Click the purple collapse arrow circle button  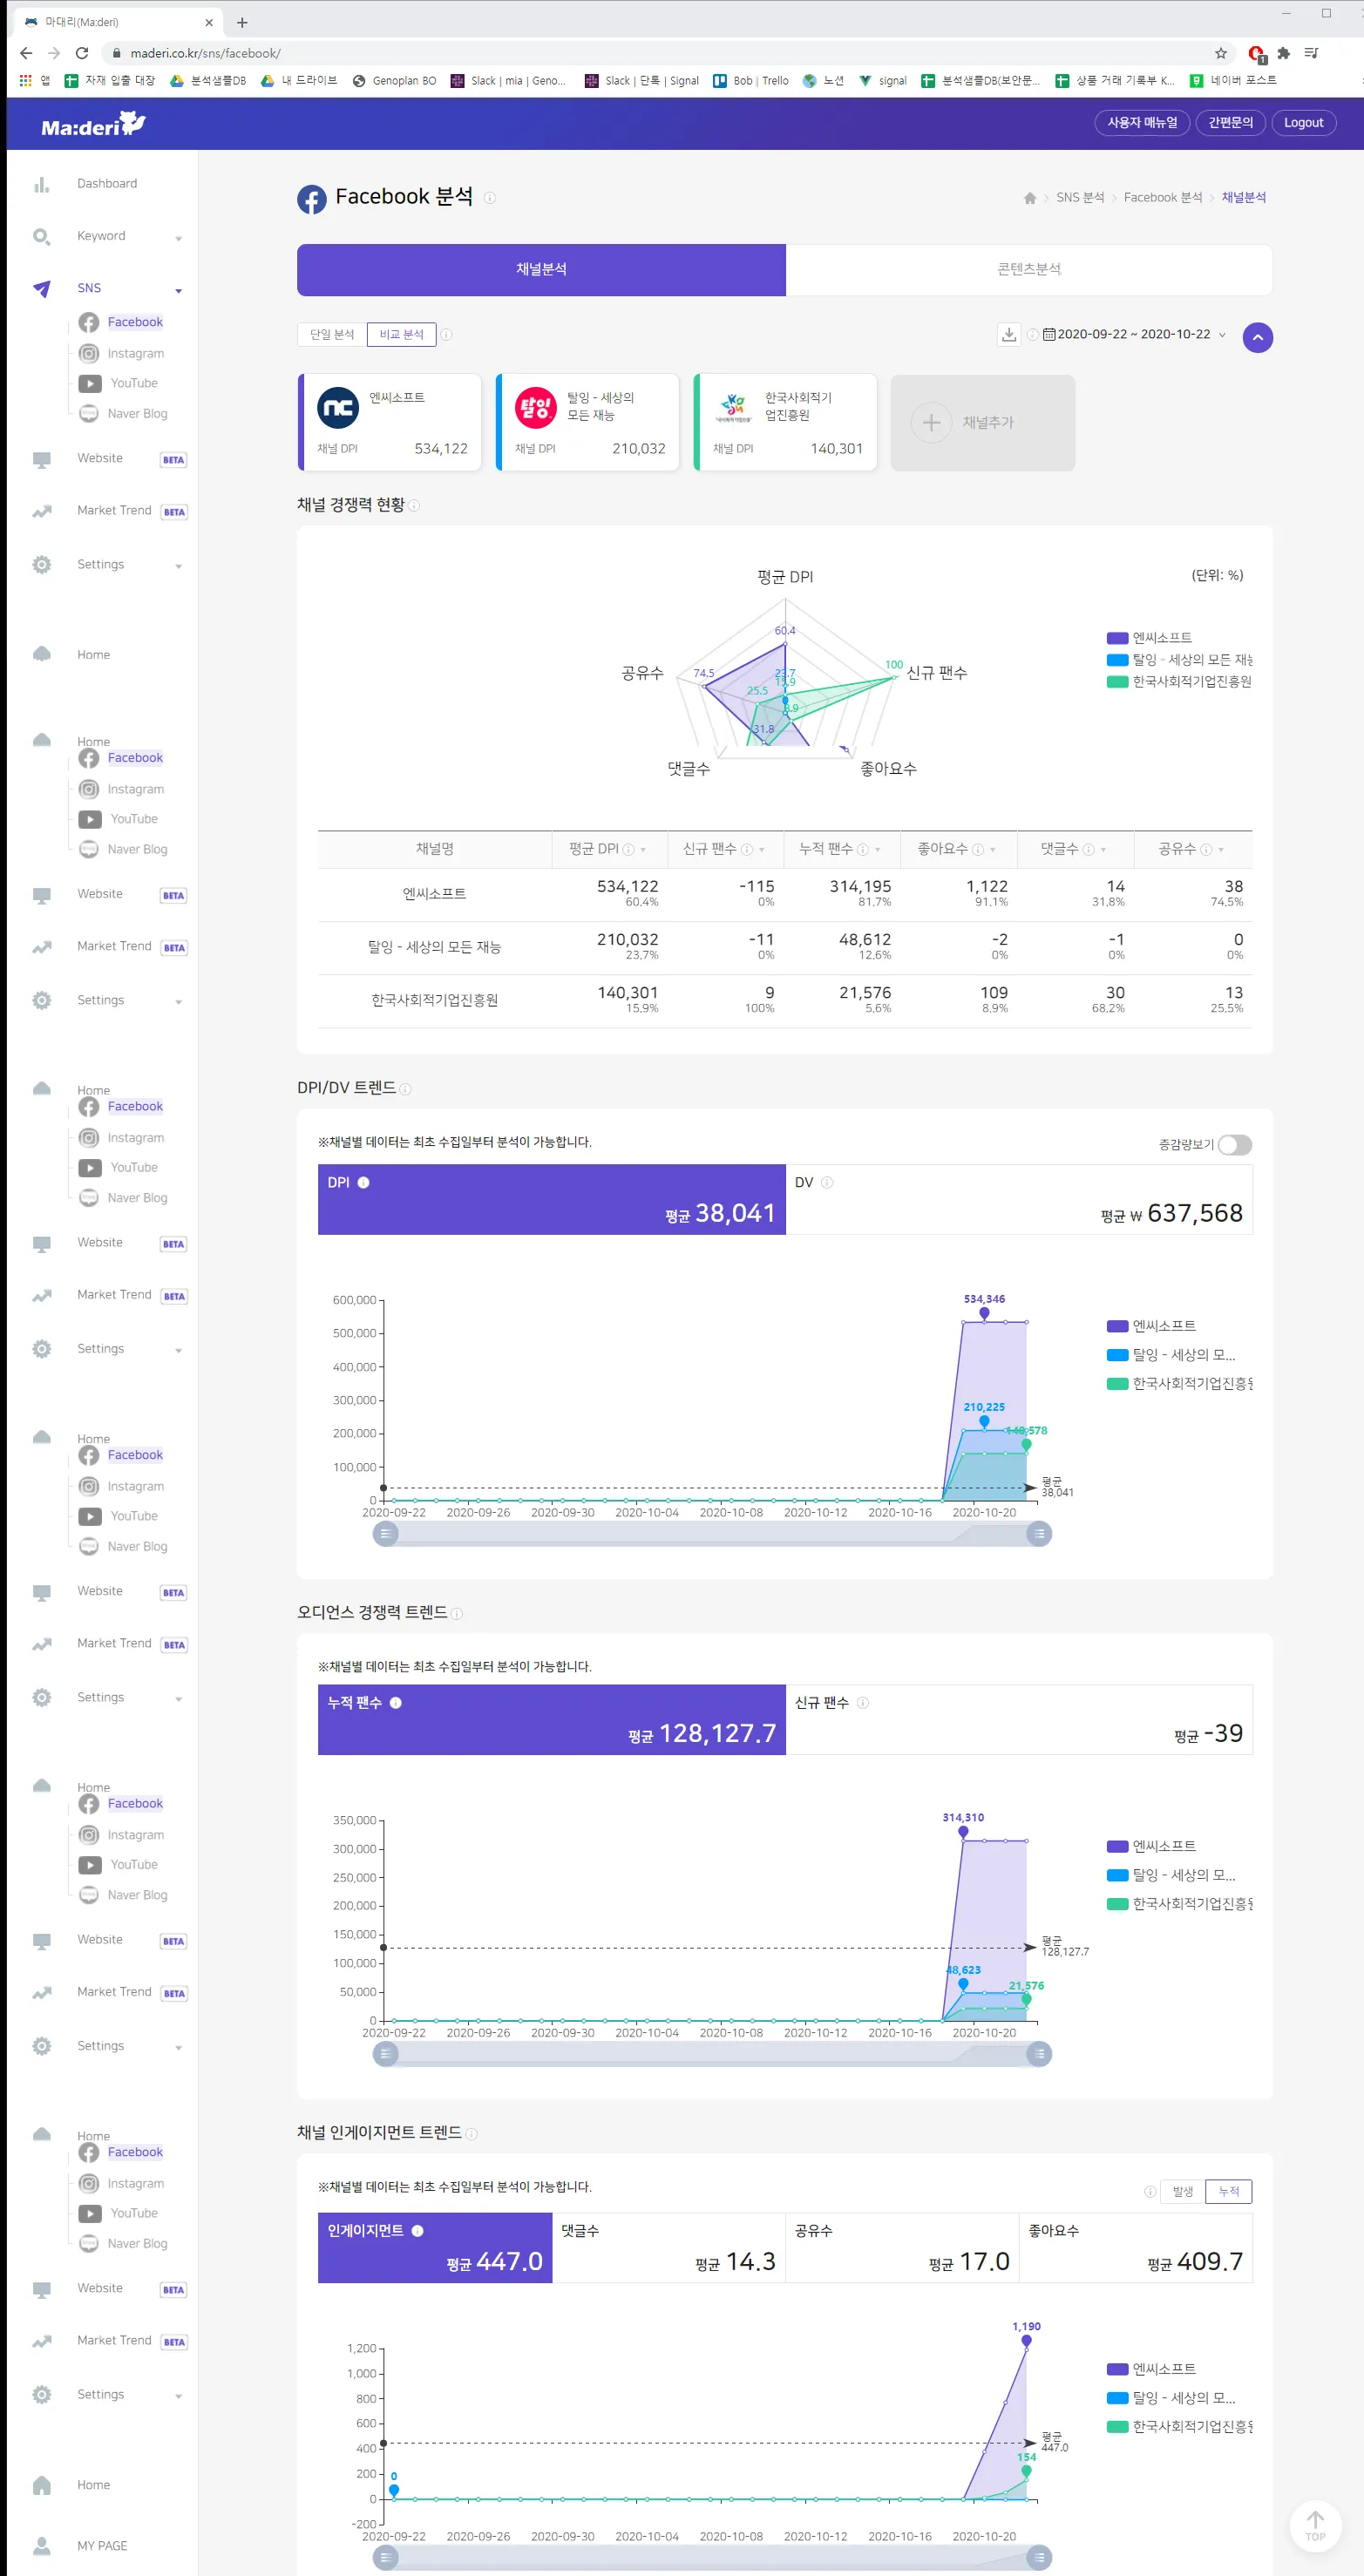coord(1257,338)
